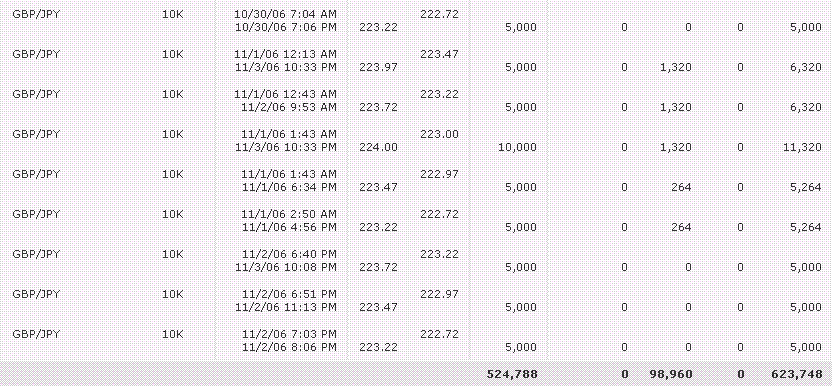Select bought price 223.00
This screenshot has height=386, width=832.
tap(439, 134)
